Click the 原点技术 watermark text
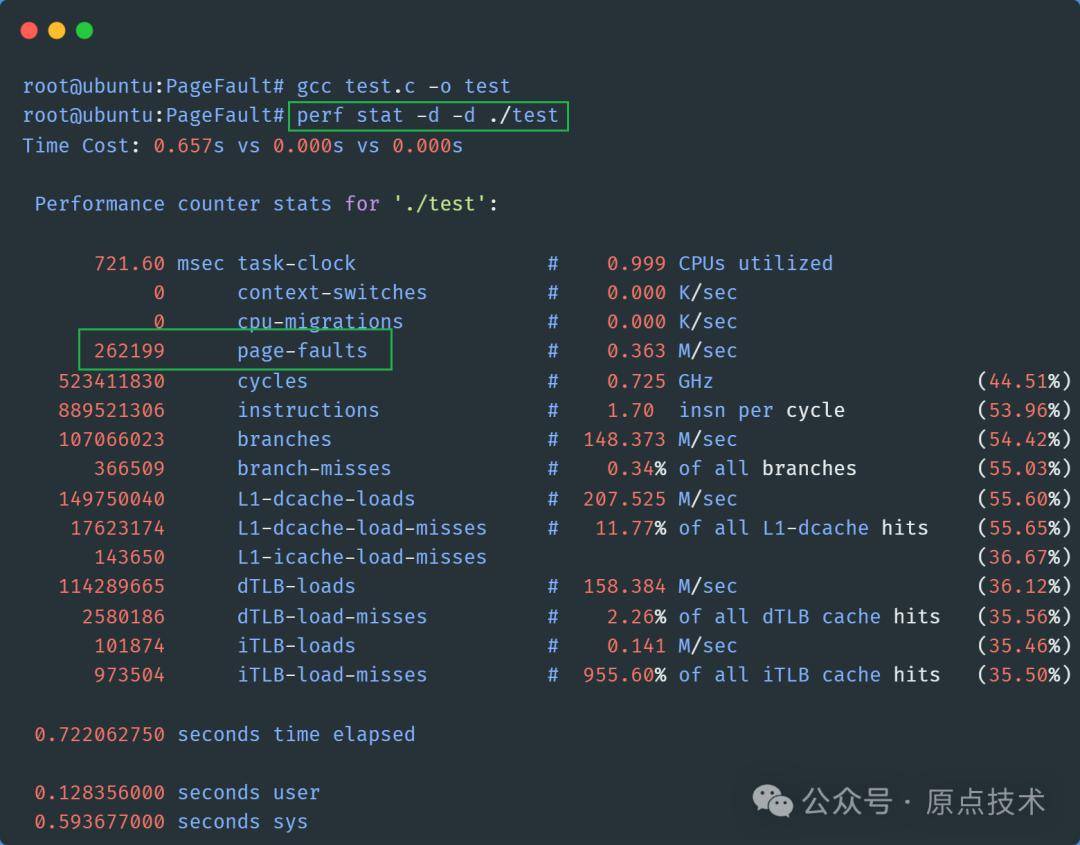 985,802
